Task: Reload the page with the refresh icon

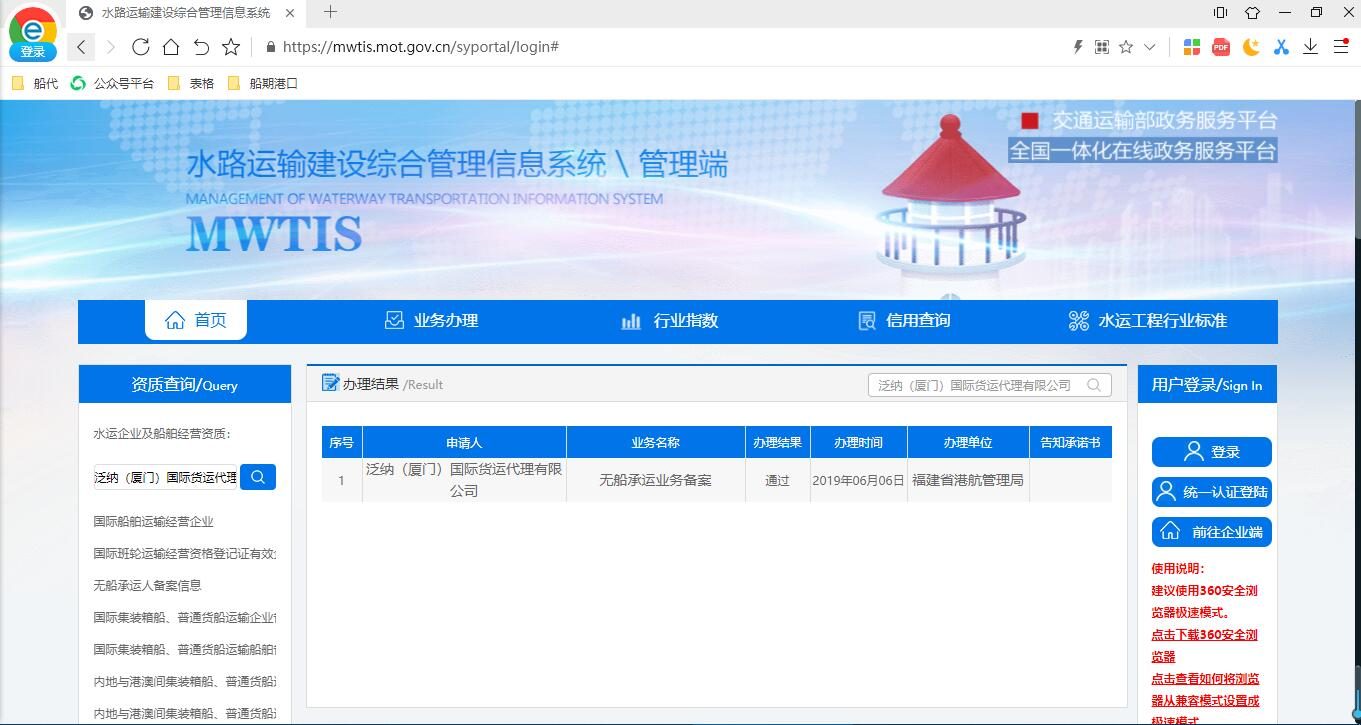Action: [x=140, y=47]
